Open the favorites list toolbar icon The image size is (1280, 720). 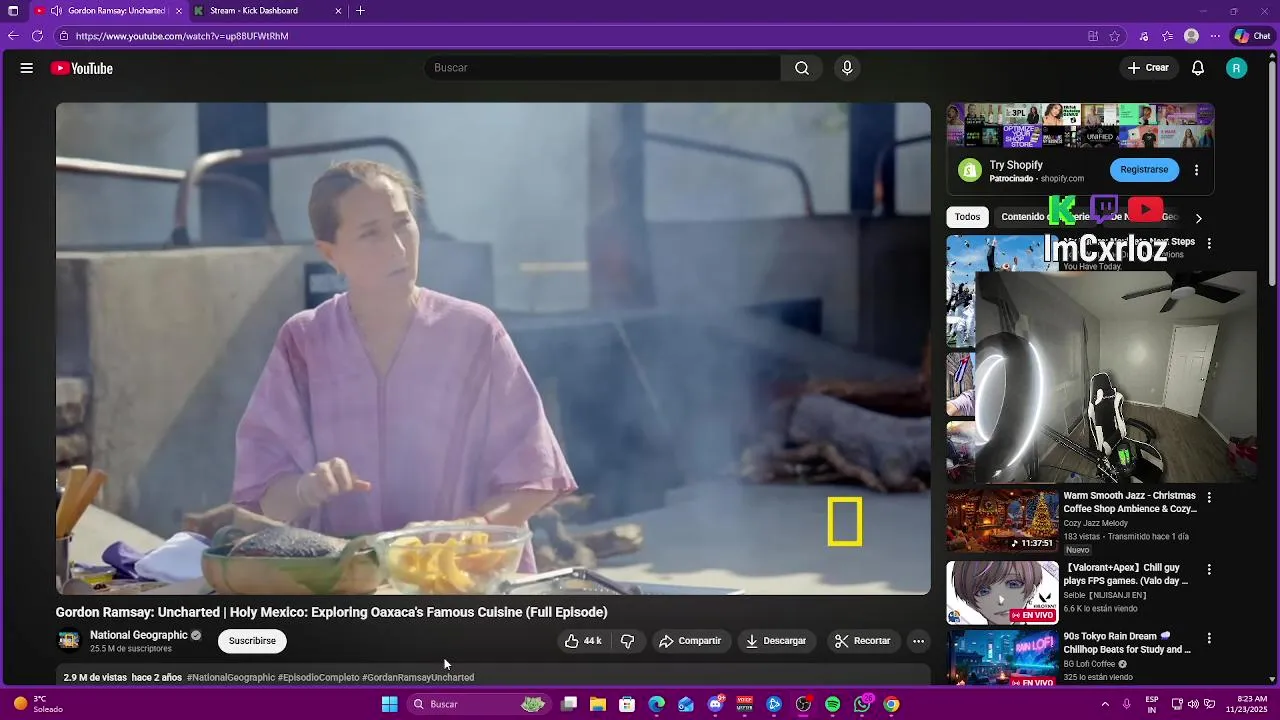pos(1167,36)
